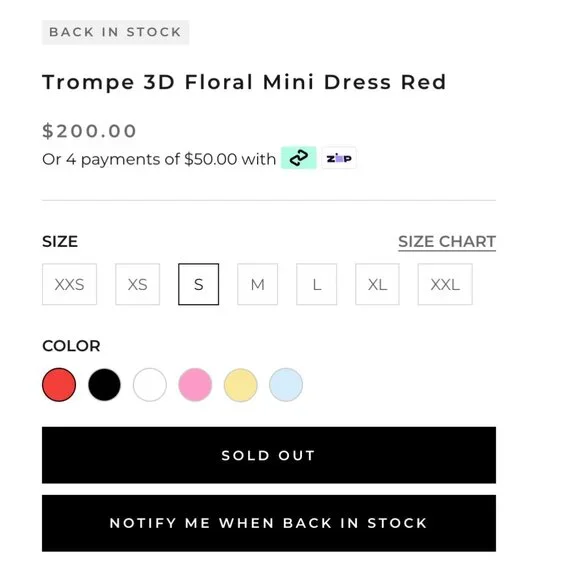Screen dimensions: 580x580
Task: Select the pink color swatch
Action: pyautogui.click(x=195, y=385)
